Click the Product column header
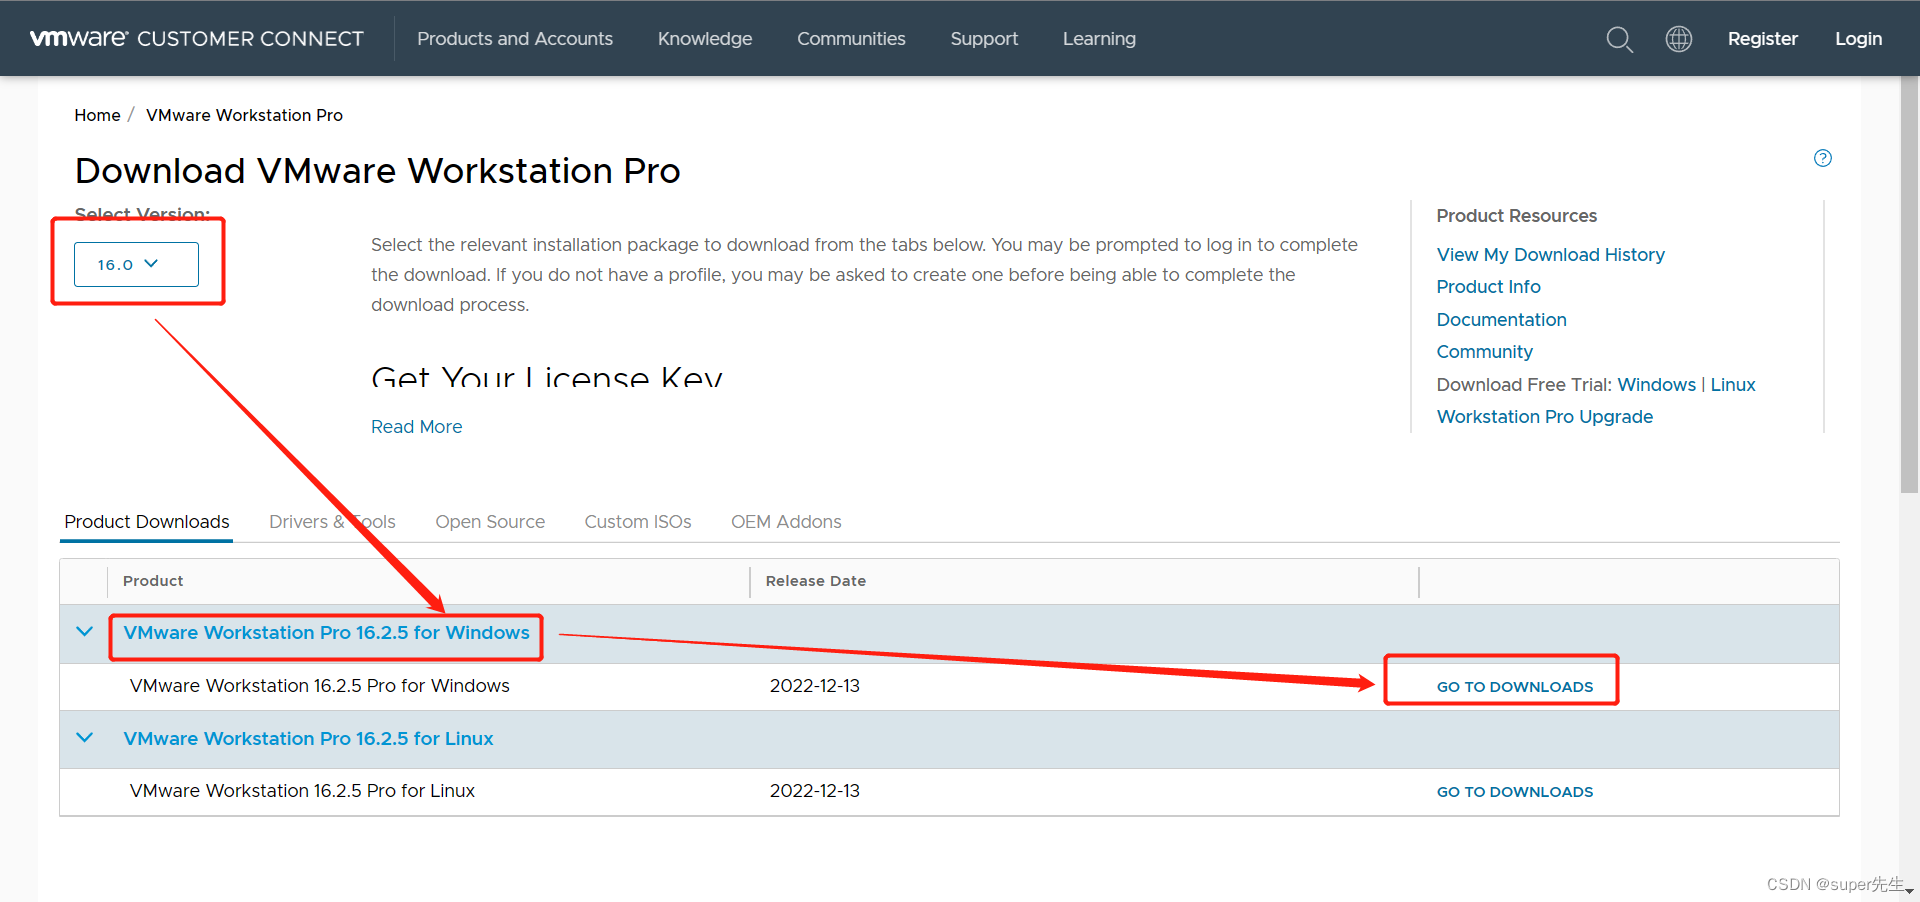 tap(153, 581)
